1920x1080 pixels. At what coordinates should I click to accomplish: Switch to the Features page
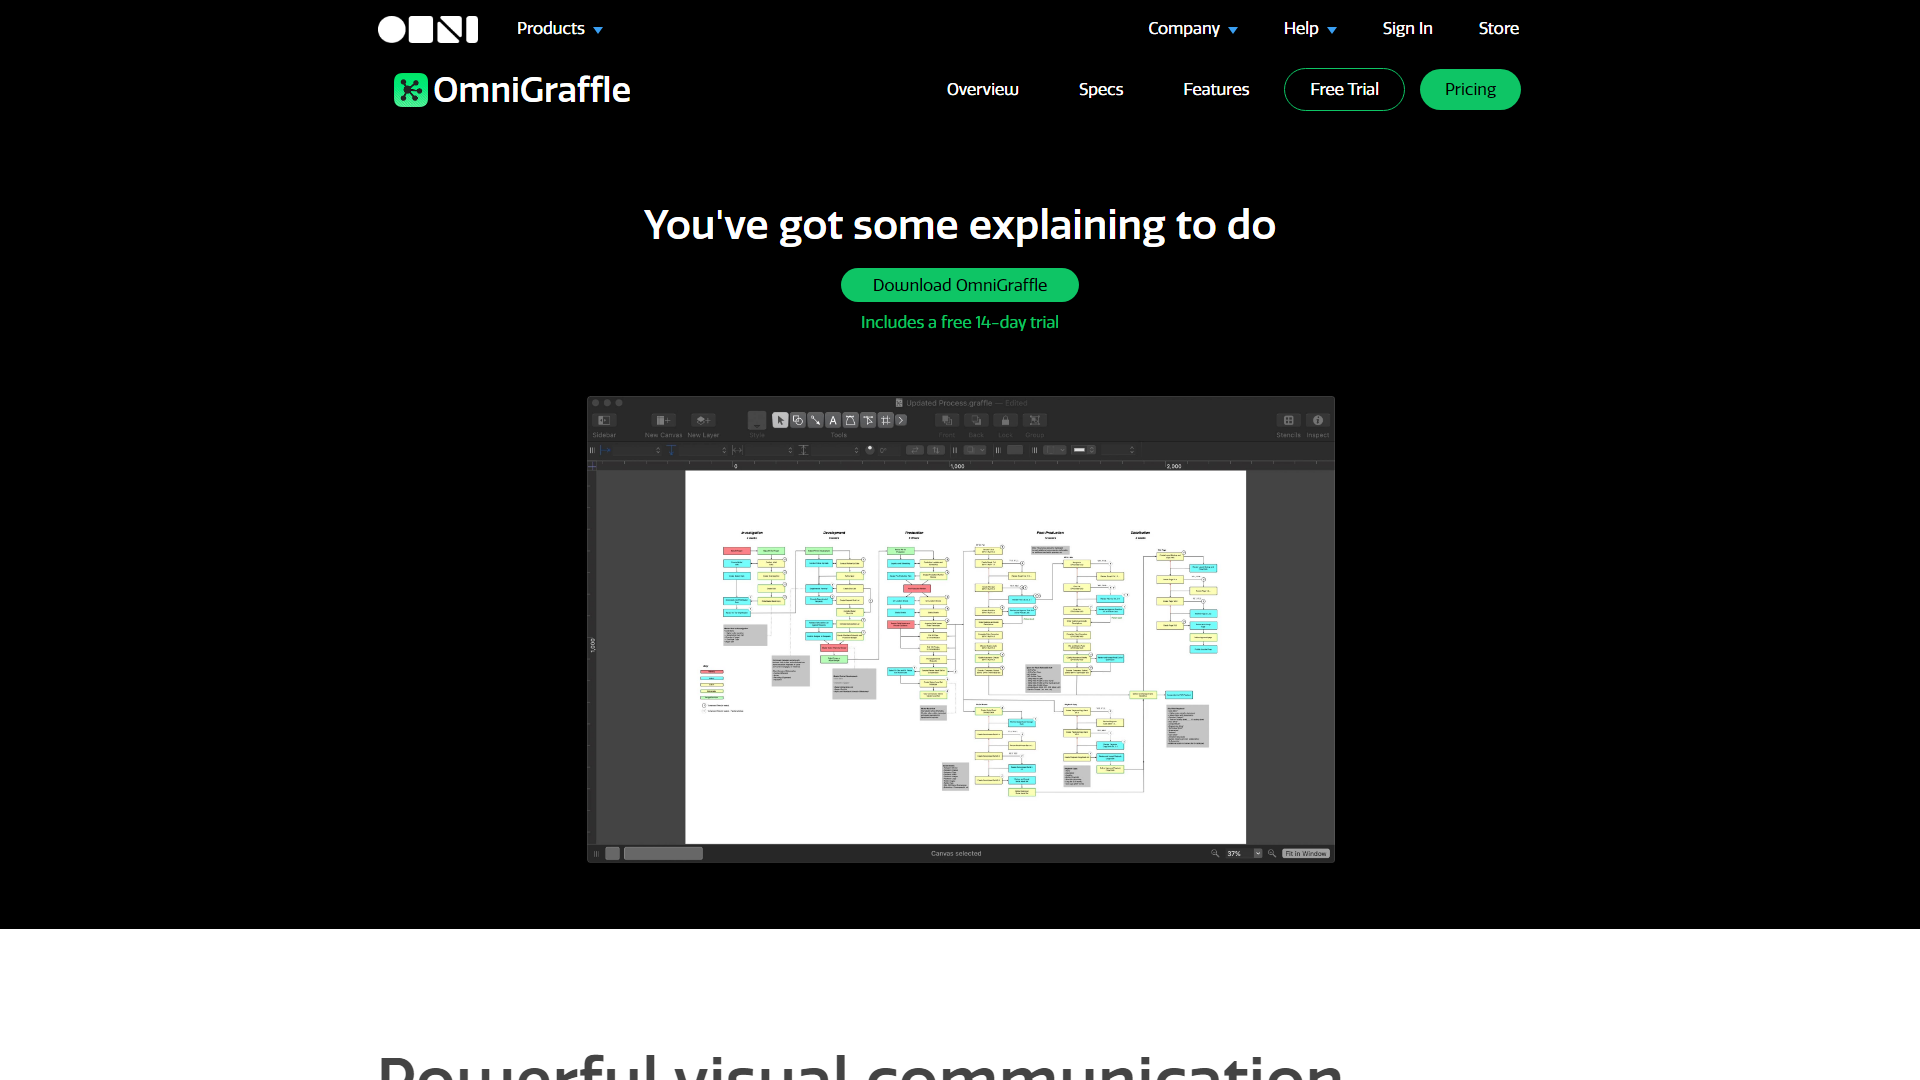pyautogui.click(x=1215, y=89)
